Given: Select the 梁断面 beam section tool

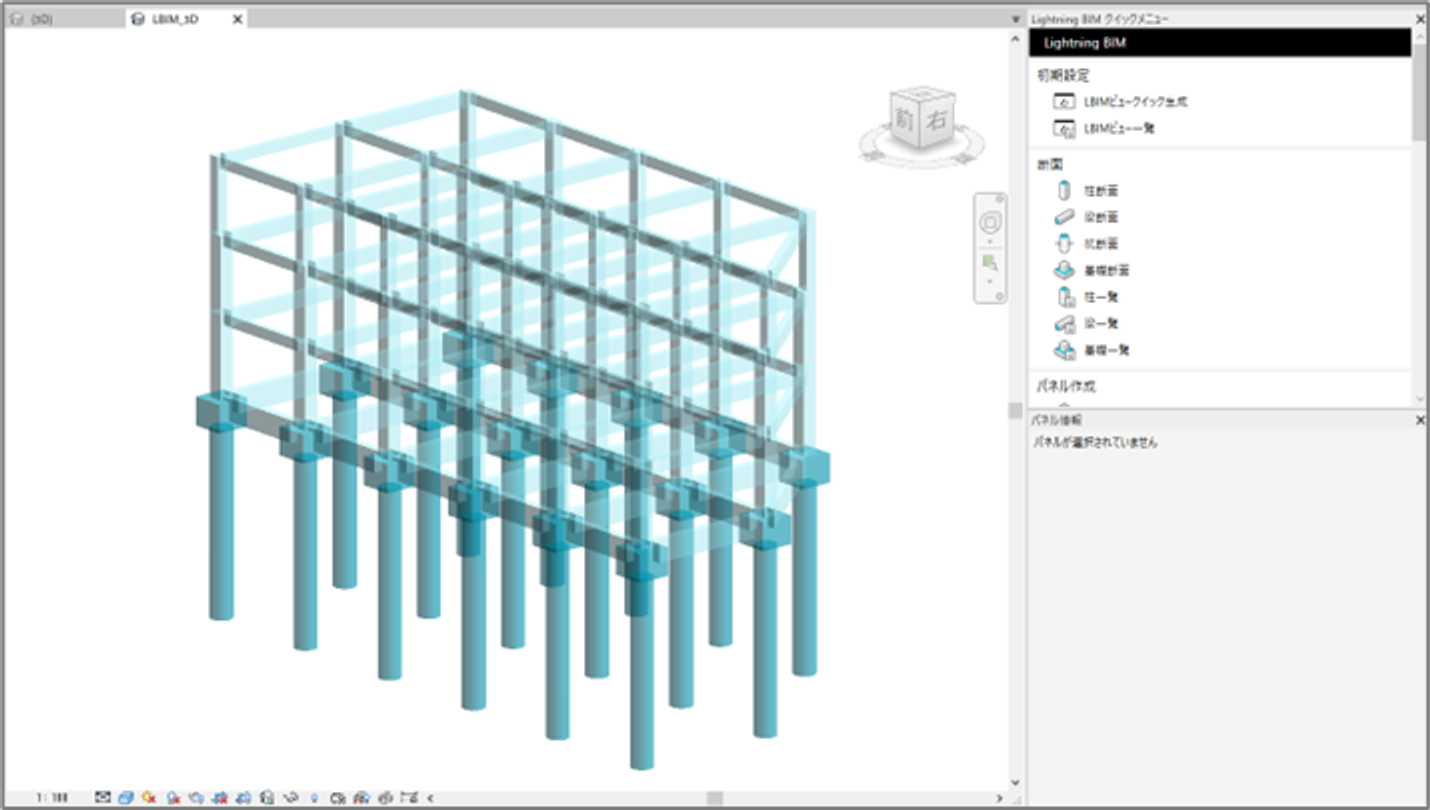Looking at the screenshot, I should click(x=1087, y=217).
